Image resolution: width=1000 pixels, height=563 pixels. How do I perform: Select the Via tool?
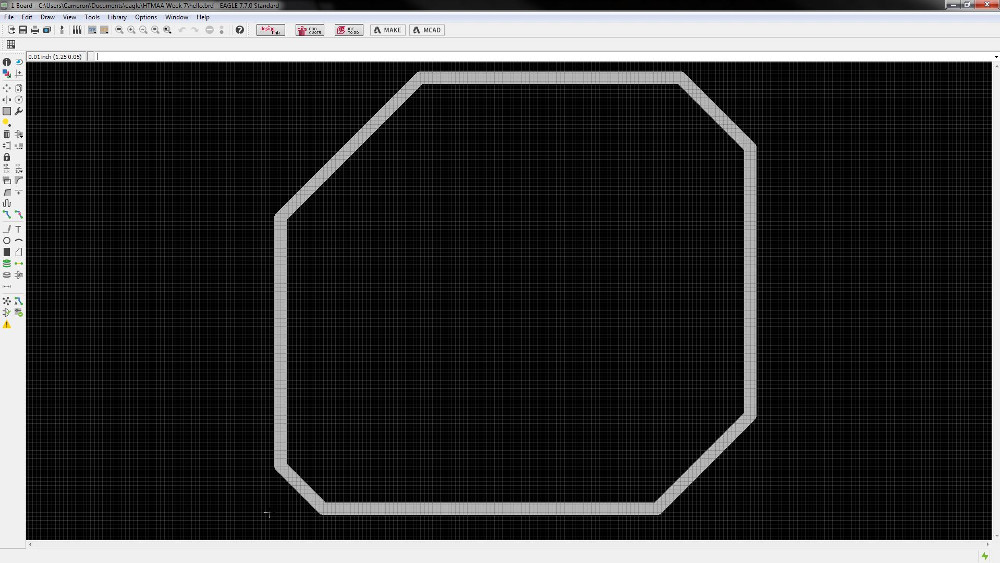[x=7, y=264]
